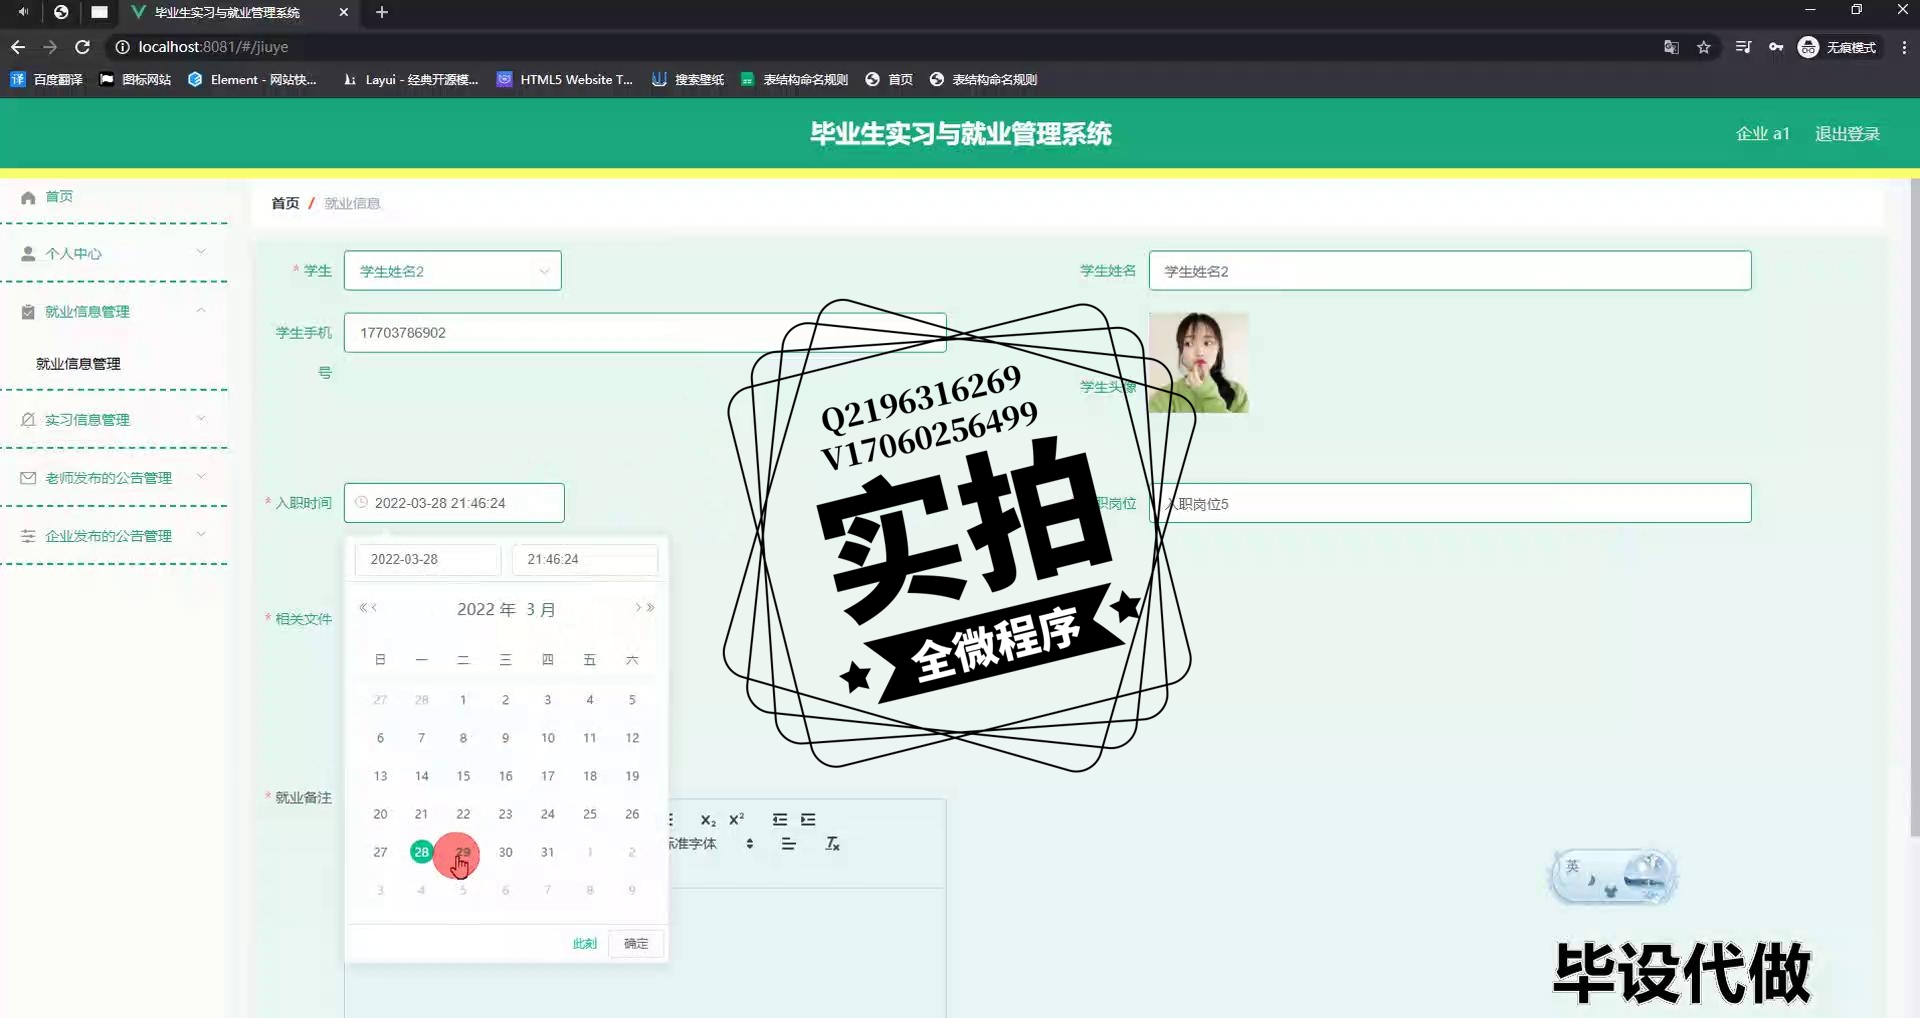This screenshot has width=1920, height=1018.
Task: Close the 毕业生实习与就业管理系统 tab
Action: 344,12
